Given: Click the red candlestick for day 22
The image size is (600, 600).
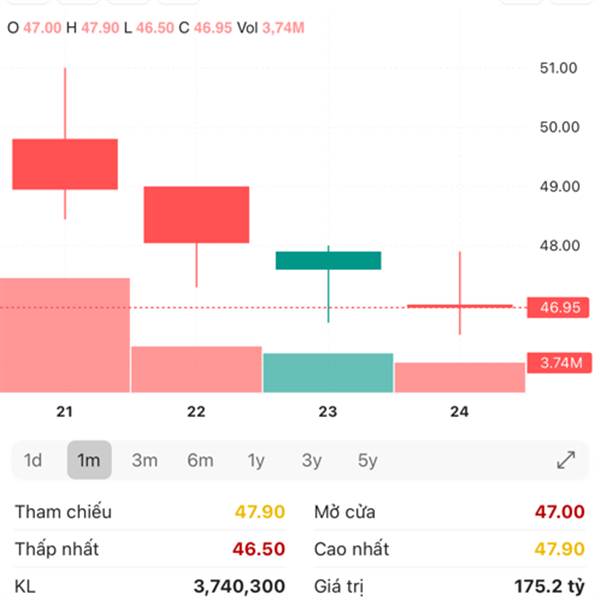Looking at the screenshot, I should click(196, 214).
